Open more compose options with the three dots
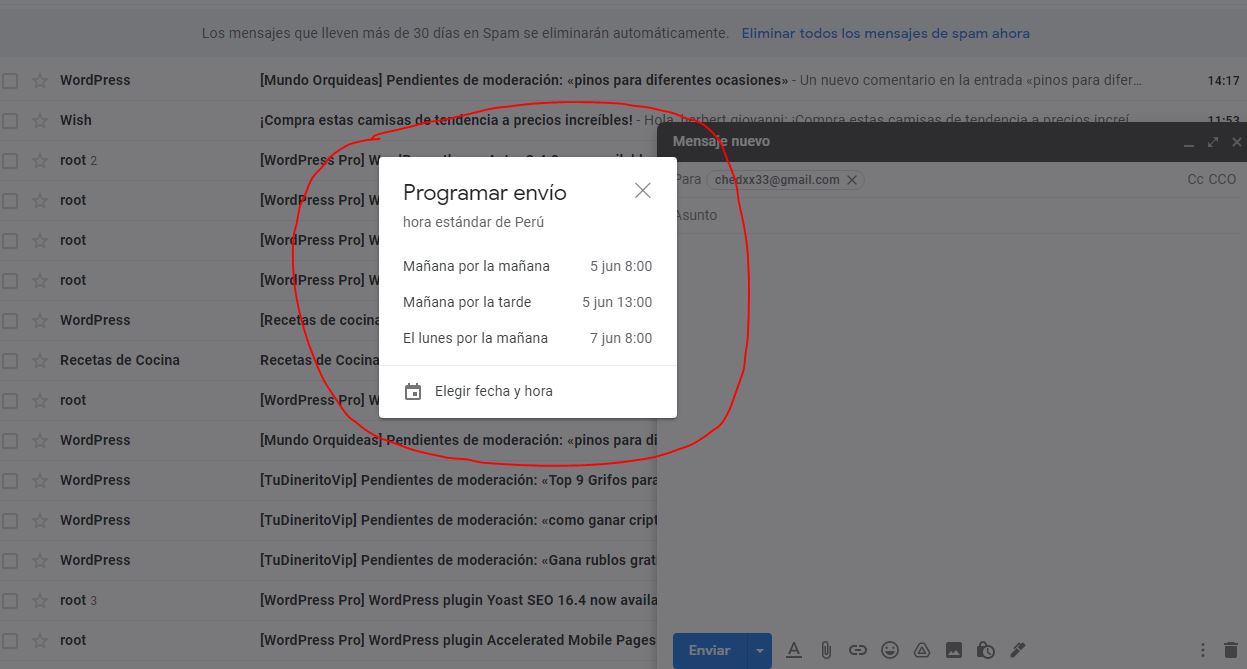 (x=1203, y=650)
